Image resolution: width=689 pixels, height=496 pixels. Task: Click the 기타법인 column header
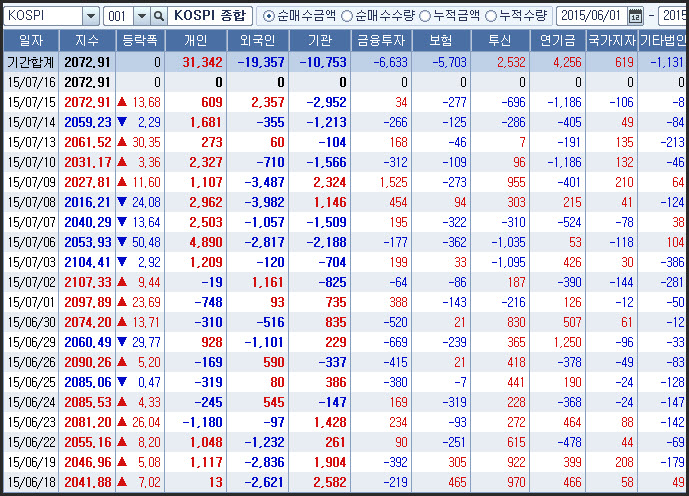click(x=663, y=41)
